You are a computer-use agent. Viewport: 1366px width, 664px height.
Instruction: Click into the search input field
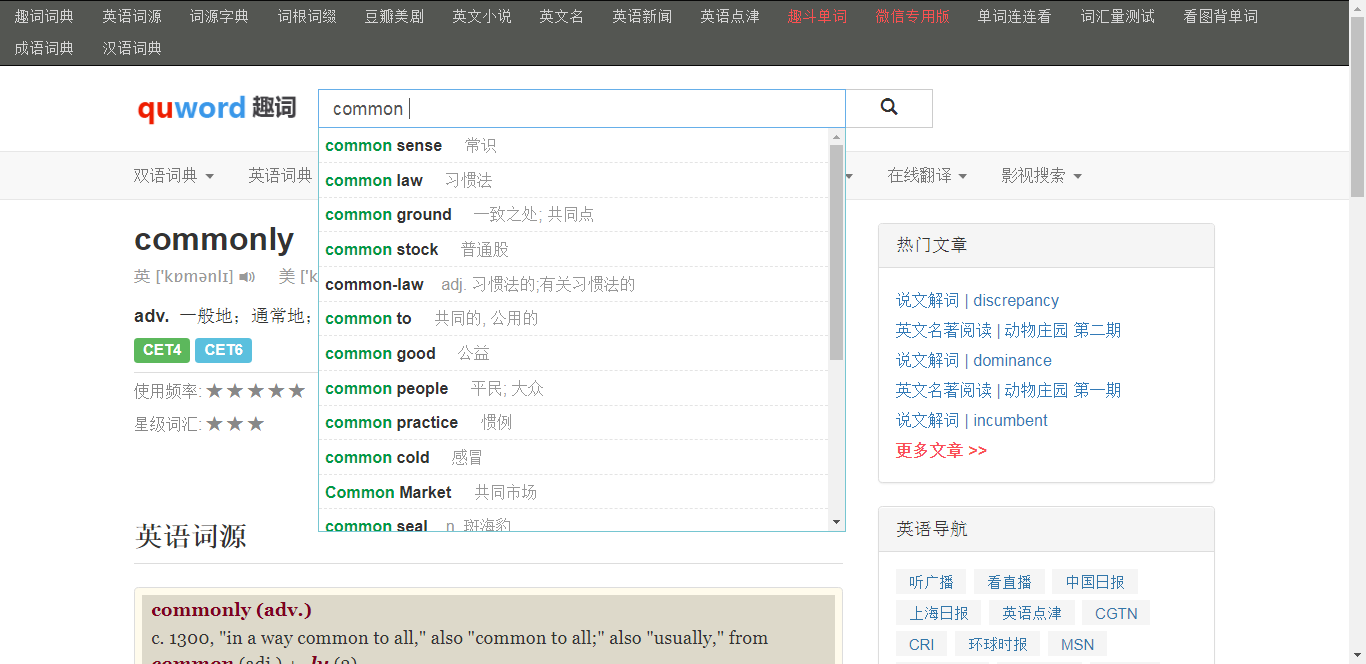pos(582,108)
